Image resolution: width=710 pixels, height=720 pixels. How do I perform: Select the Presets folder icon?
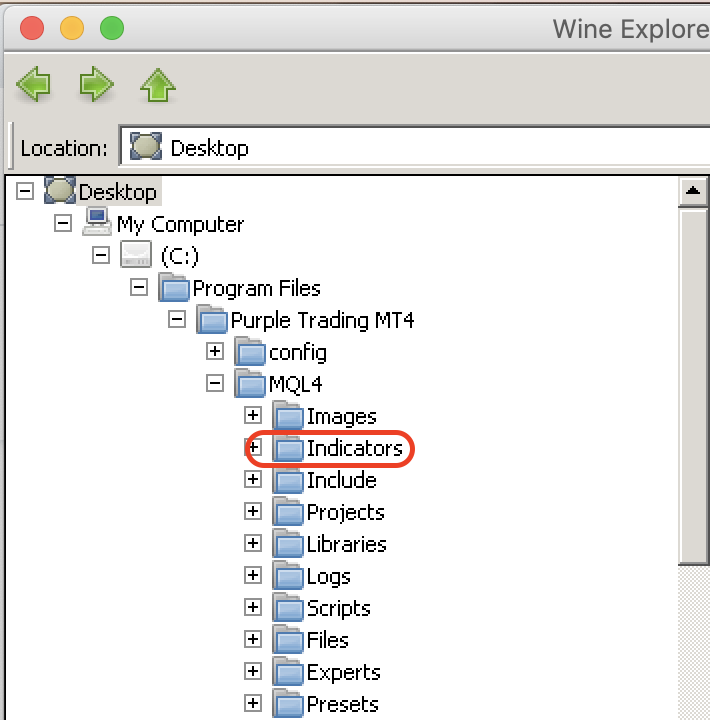point(288,703)
